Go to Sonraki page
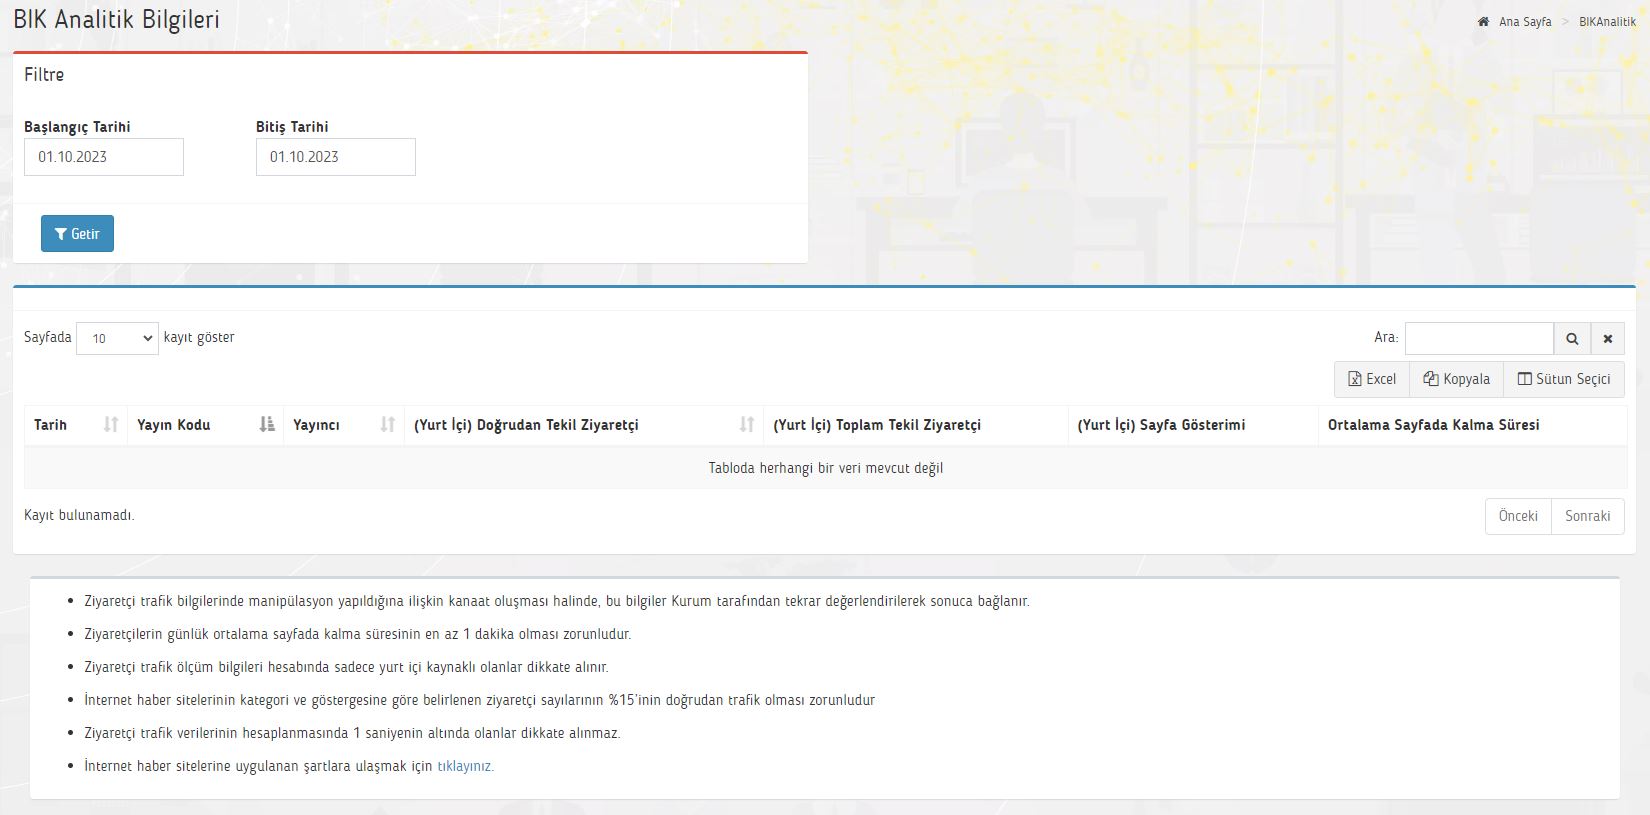 pyautogui.click(x=1587, y=516)
